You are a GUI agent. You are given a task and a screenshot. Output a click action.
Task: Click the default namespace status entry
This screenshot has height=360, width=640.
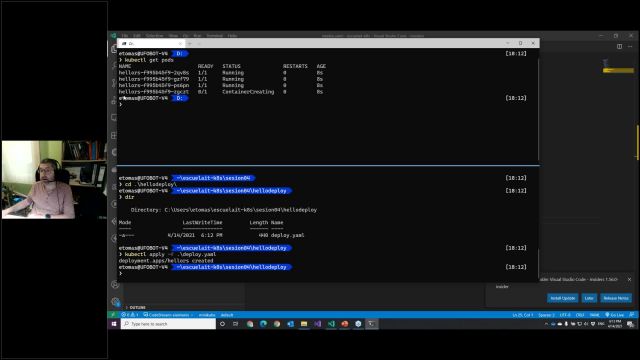[x=227, y=315]
